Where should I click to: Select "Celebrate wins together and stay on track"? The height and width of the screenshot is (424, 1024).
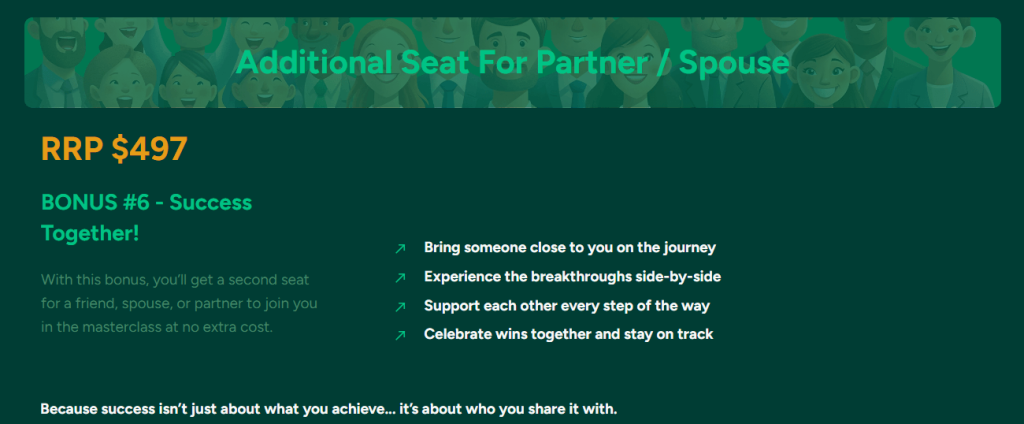(568, 334)
